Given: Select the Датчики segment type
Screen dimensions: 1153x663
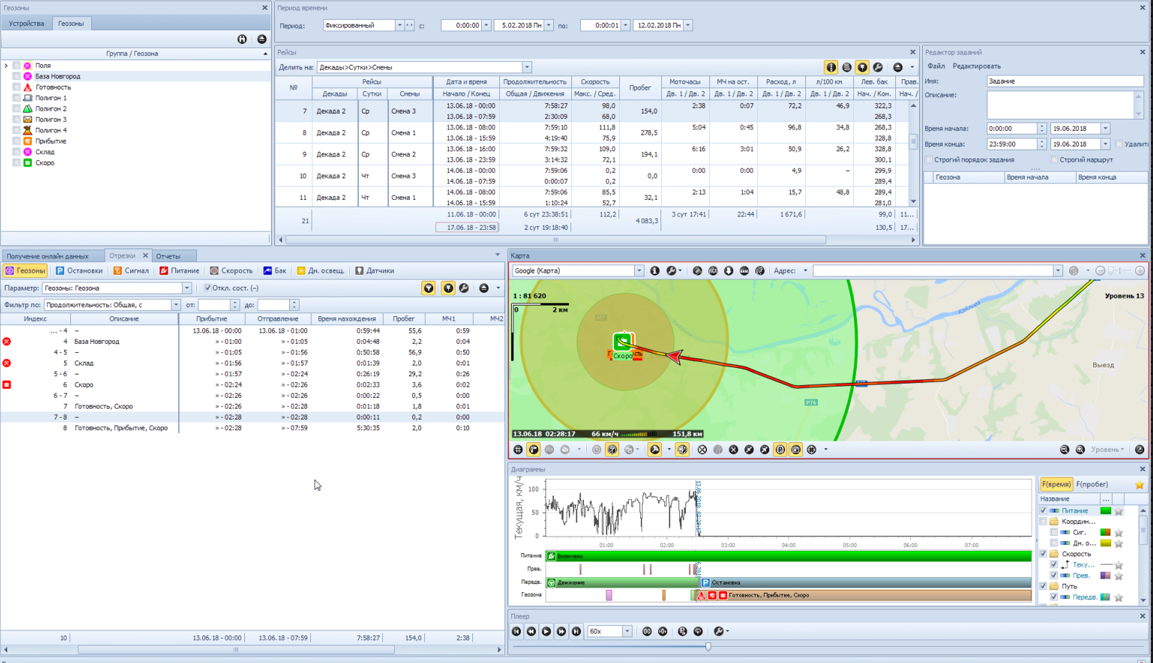Looking at the screenshot, I should [x=375, y=270].
